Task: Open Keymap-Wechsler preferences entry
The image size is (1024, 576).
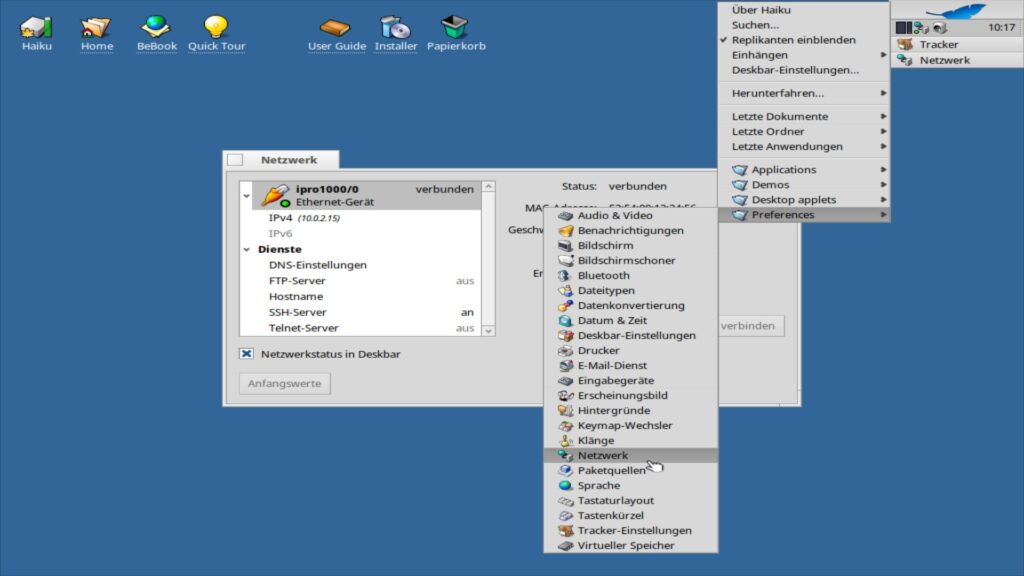Action: coord(631,426)
